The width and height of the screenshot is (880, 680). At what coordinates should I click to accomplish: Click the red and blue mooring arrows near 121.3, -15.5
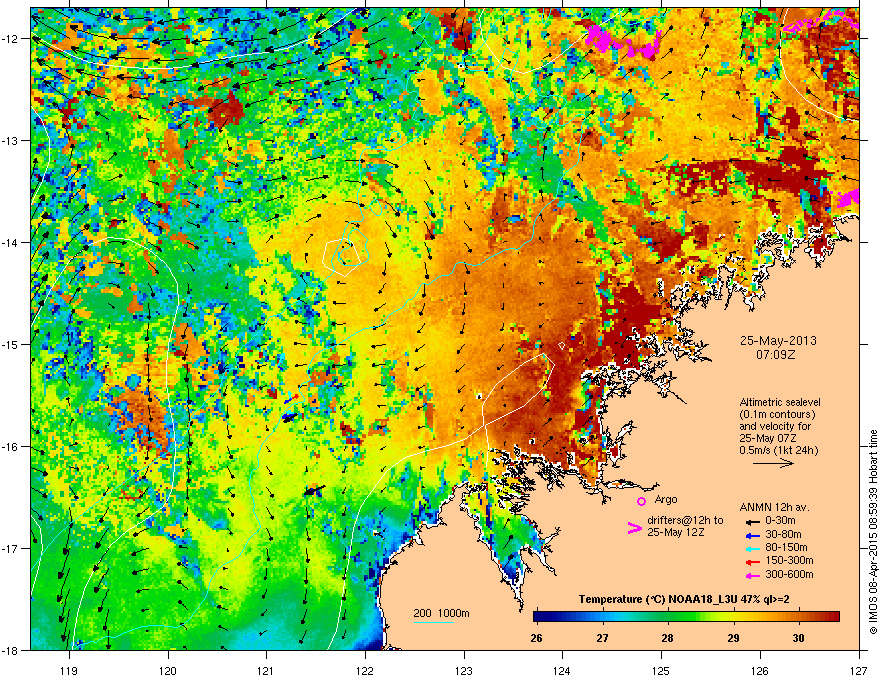coord(291,399)
